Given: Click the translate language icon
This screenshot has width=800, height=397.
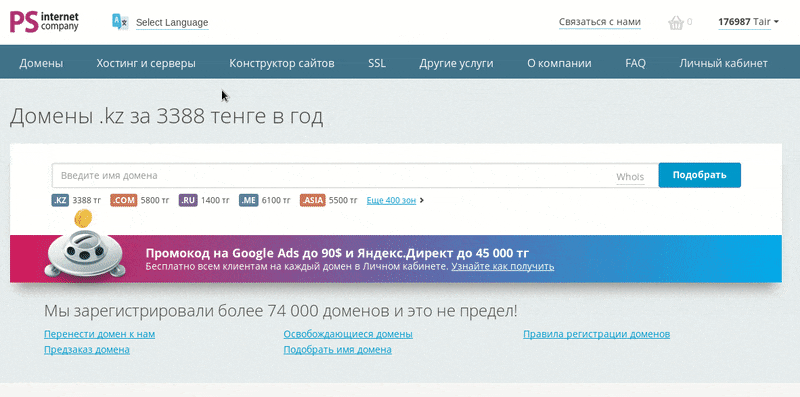Looking at the screenshot, I should [x=120, y=22].
